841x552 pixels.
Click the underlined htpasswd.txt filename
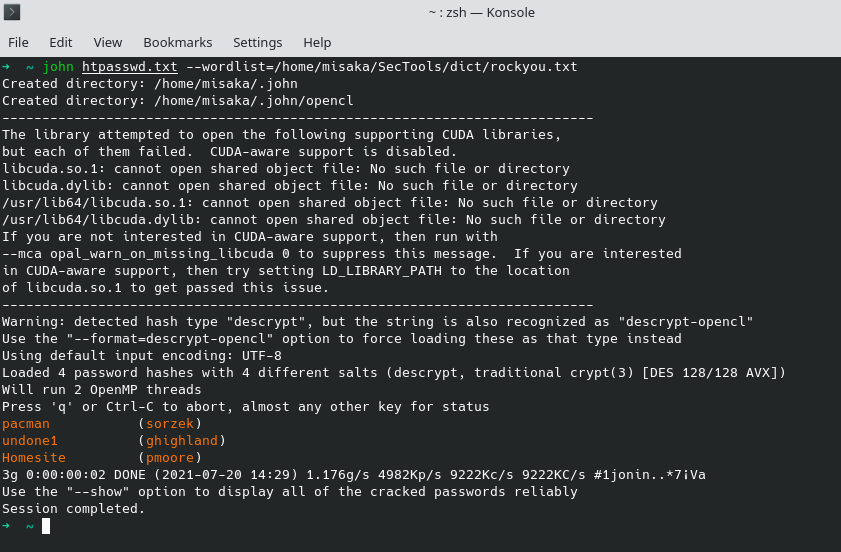click(130, 67)
